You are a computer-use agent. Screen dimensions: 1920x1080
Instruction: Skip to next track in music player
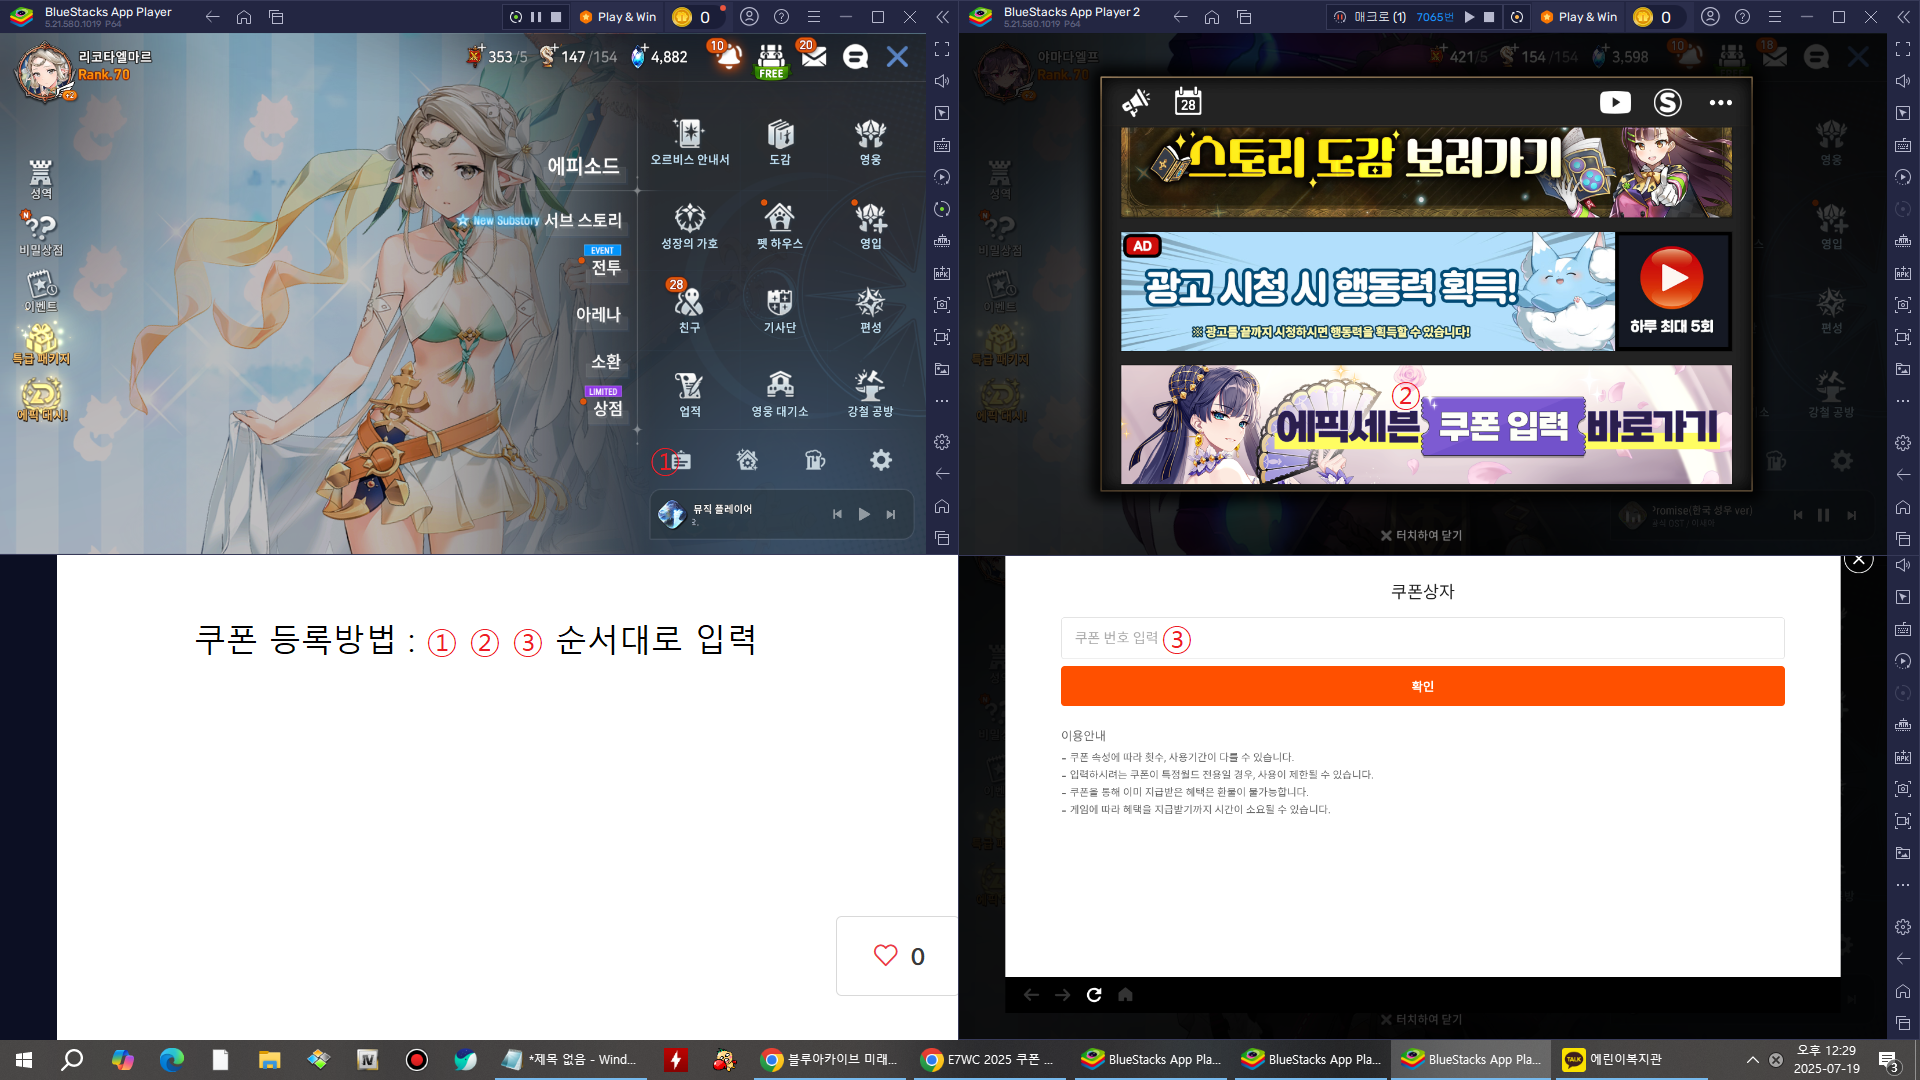[891, 514]
